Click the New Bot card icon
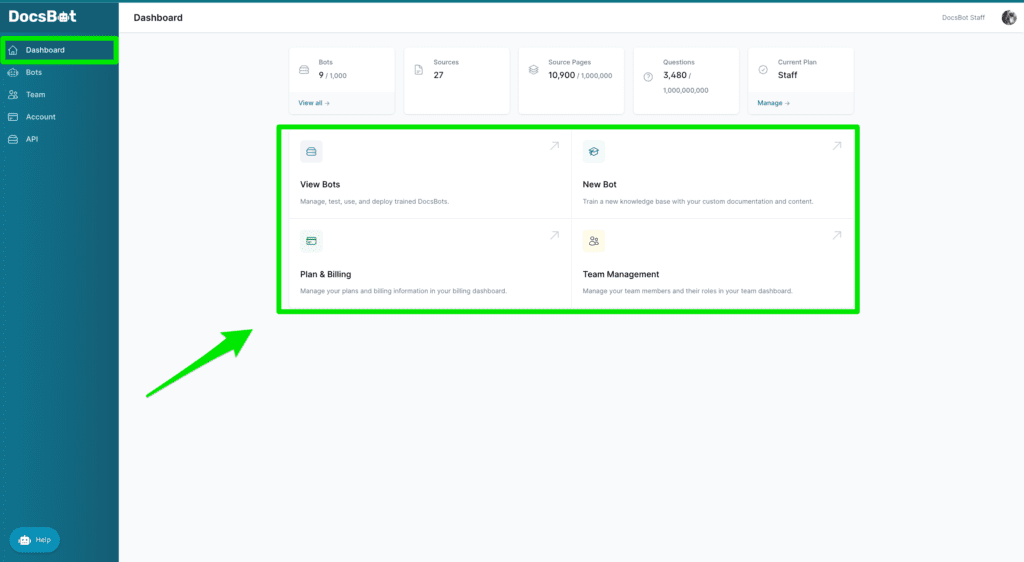 (593, 152)
